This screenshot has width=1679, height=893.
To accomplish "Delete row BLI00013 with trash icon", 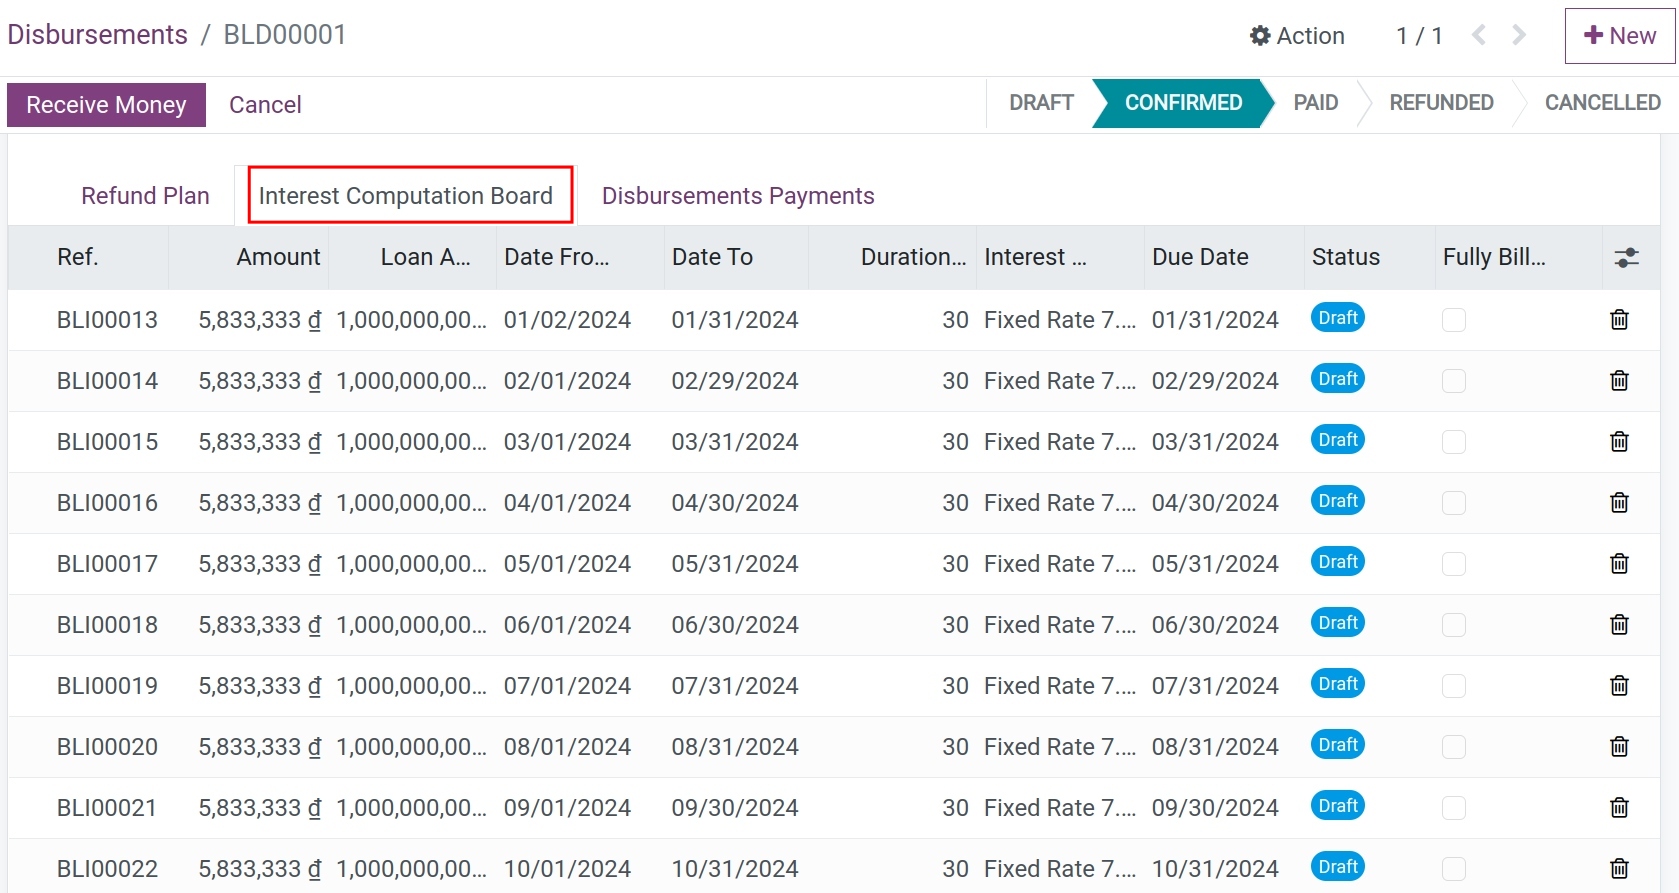I will tap(1619, 320).
